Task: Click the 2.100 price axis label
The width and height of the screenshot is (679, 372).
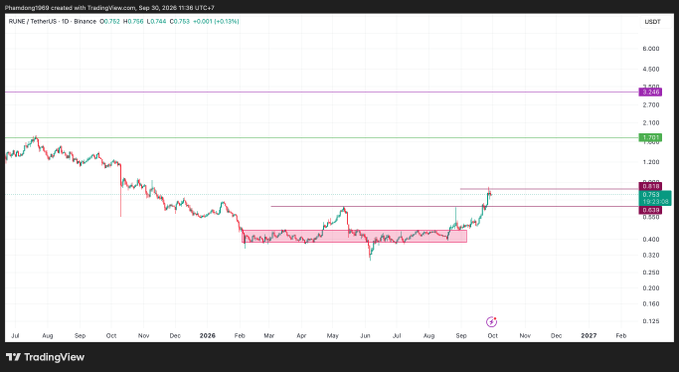Action: 651,123
